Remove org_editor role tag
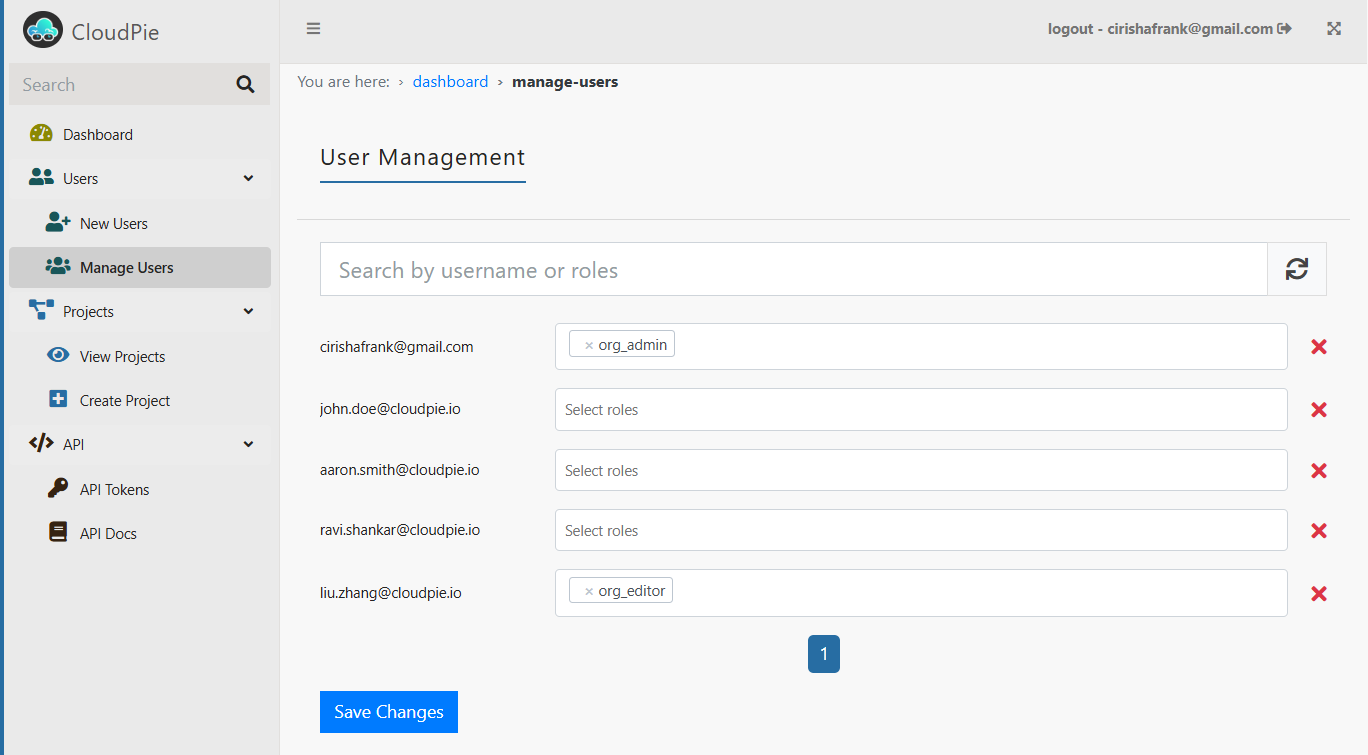The image size is (1368, 755). 589,591
